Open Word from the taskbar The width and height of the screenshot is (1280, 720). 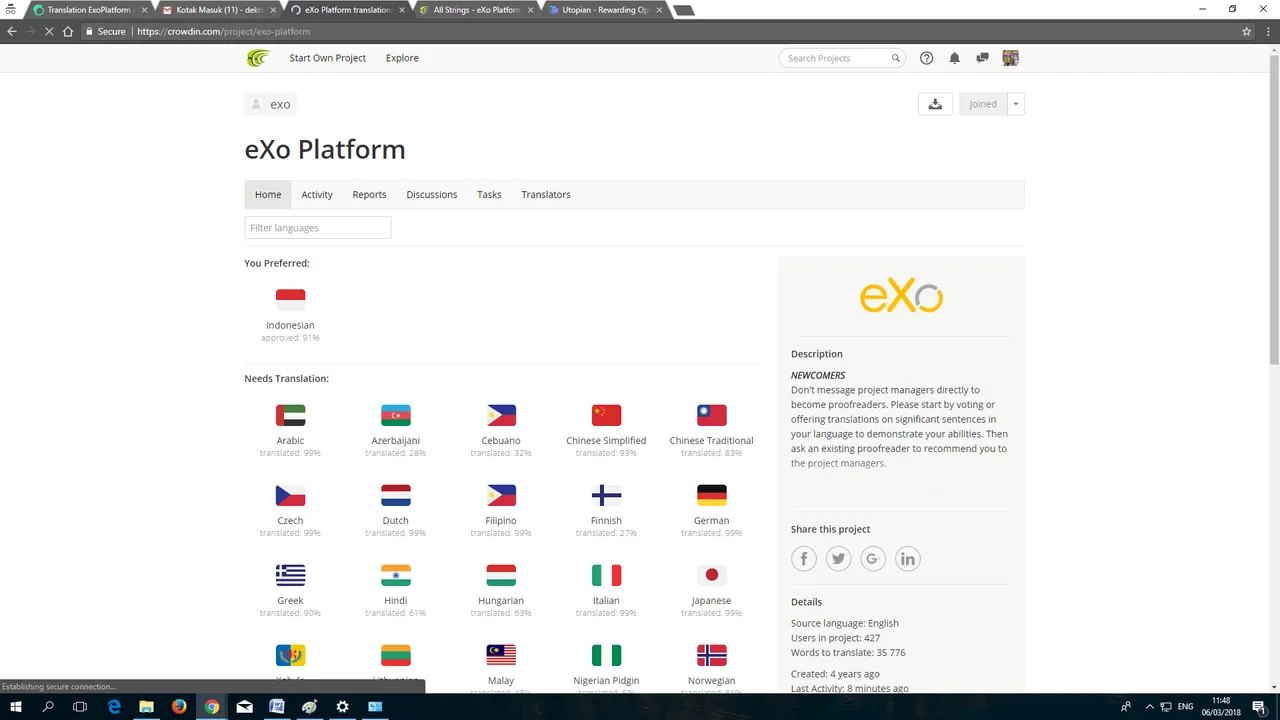[x=277, y=706]
